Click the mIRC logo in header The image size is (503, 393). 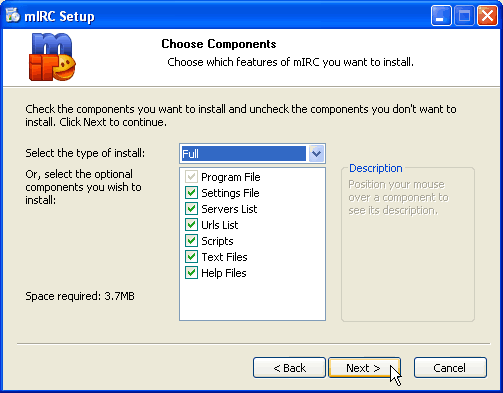click(x=52, y=57)
